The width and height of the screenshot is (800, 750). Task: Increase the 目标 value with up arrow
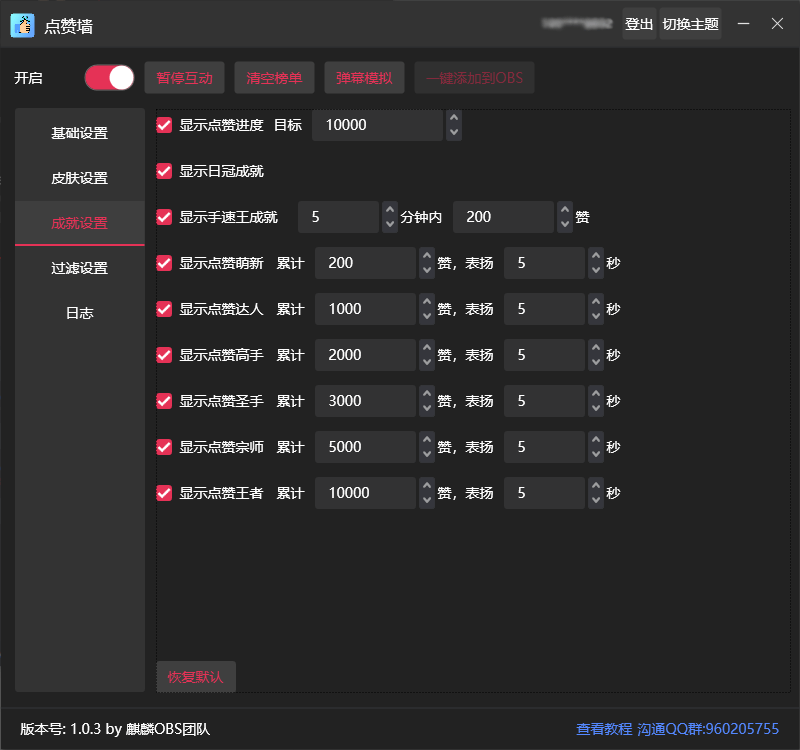(454, 119)
